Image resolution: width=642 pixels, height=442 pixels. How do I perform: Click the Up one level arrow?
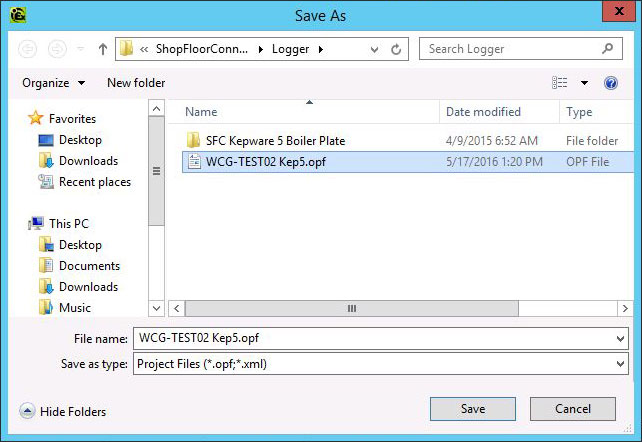(x=102, y=48)
